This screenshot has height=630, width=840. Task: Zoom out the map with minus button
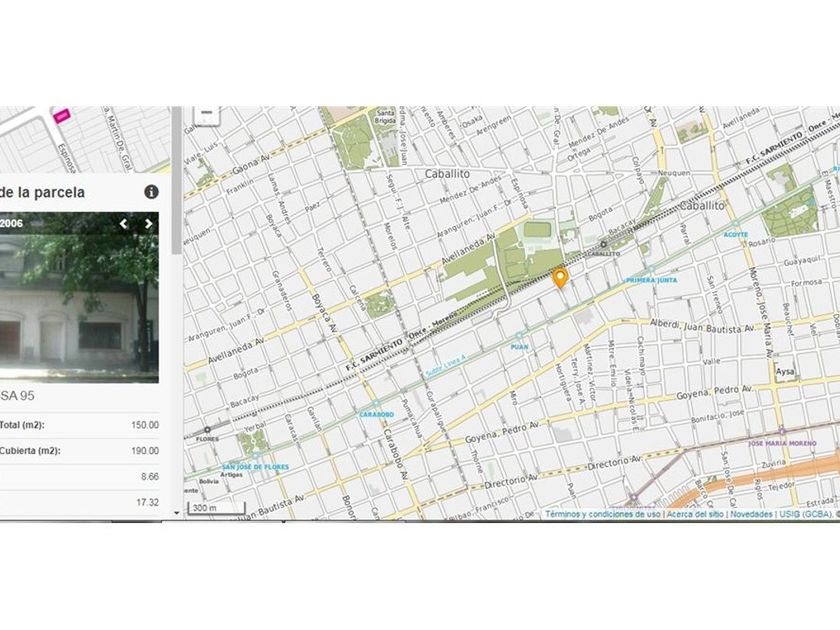point(207,114)
